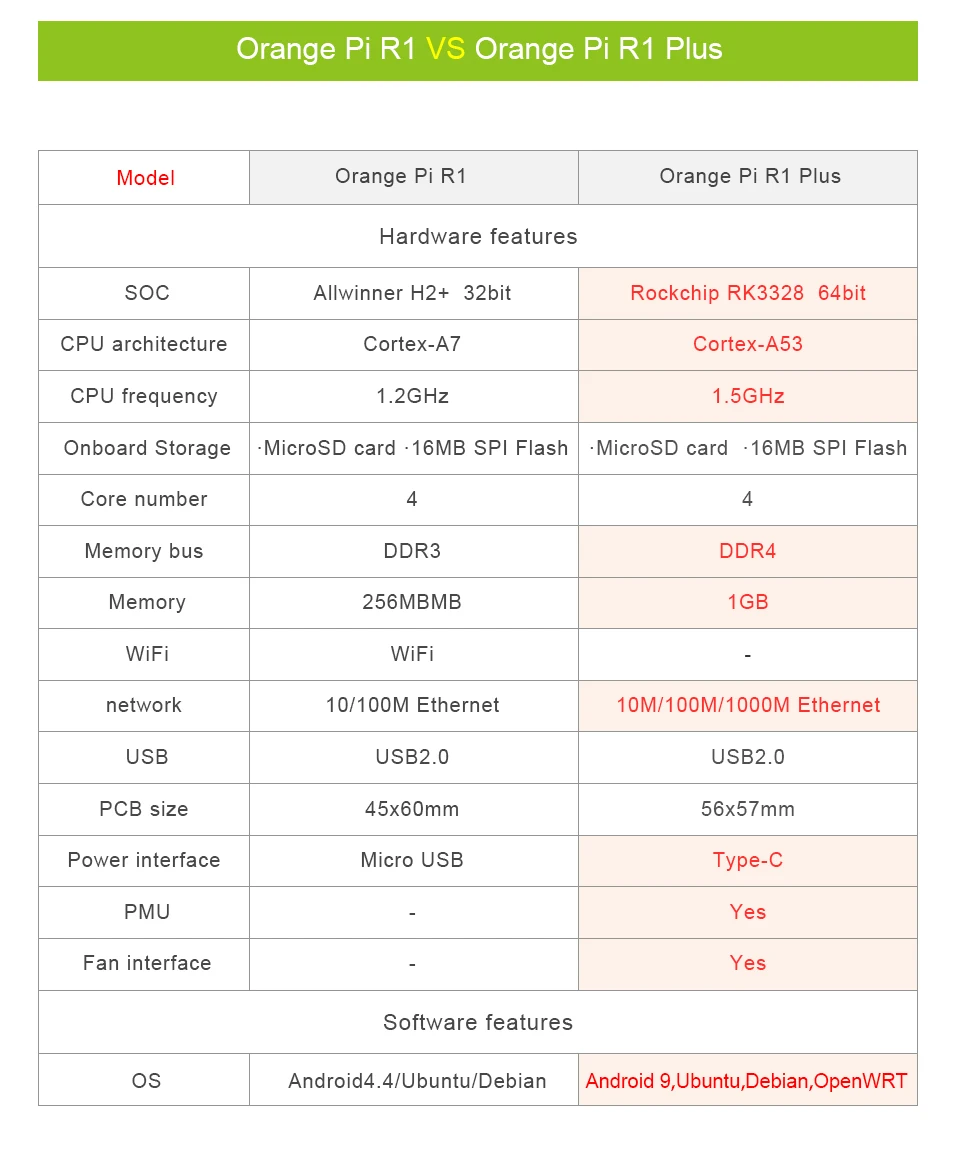This screenshot has width=960, height=1161.
Task: Click the Micro USB cell
Action: (412, 860)
